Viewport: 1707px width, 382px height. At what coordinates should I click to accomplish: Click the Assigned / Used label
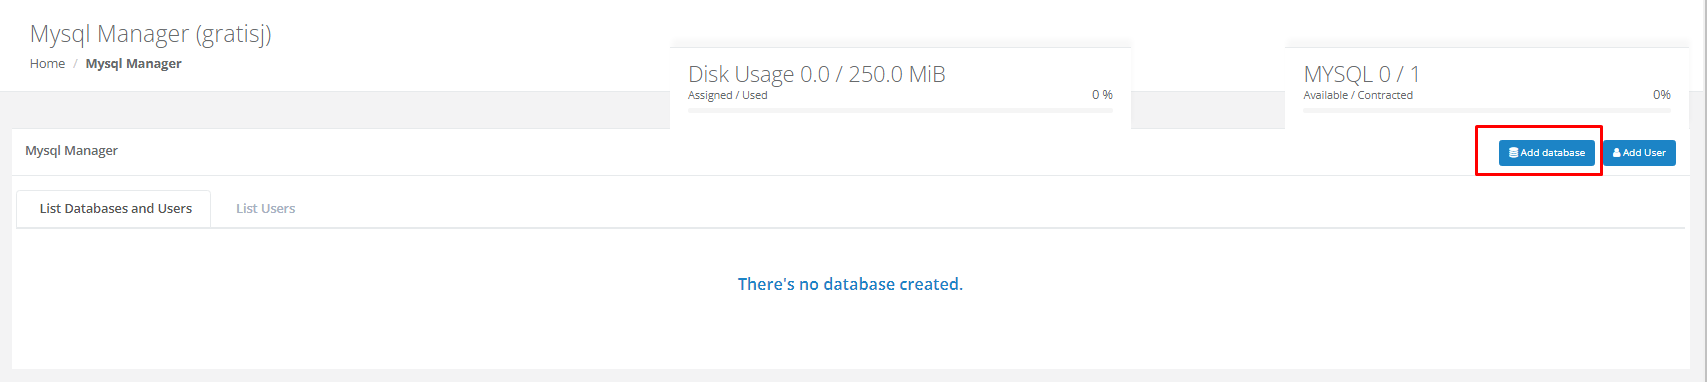pyautogui.click(x=728, y=95)
